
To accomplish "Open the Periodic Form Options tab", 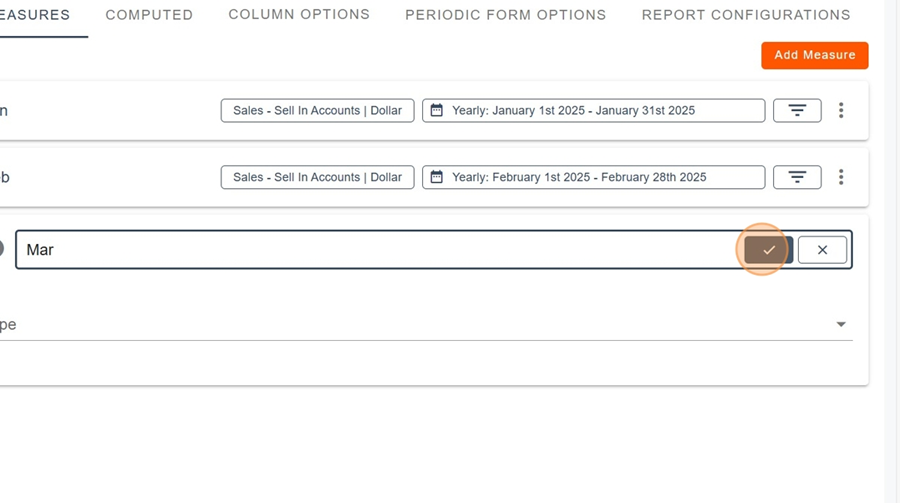I will 506,15.
